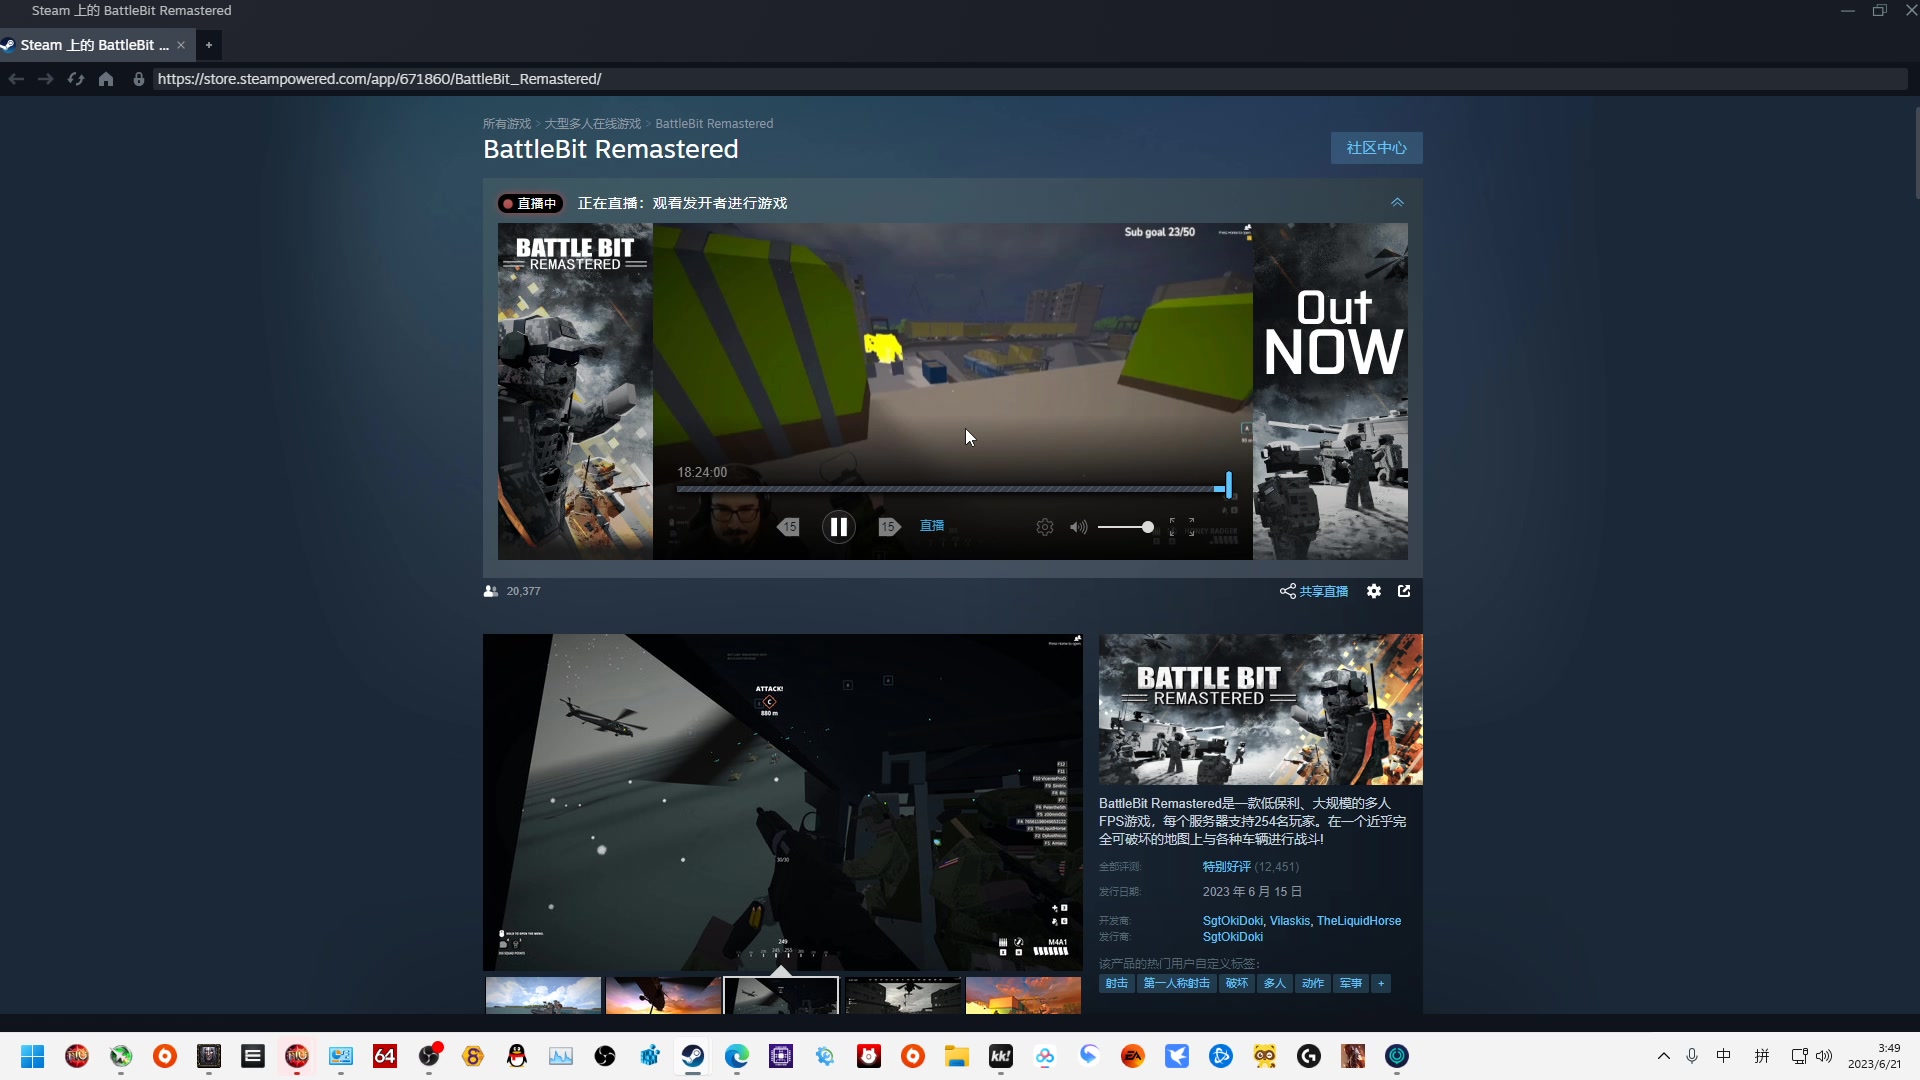Open File Explorer folder in taskbar
The height and width of the screenshot is (1080, 1920).
pos(957,1056)
